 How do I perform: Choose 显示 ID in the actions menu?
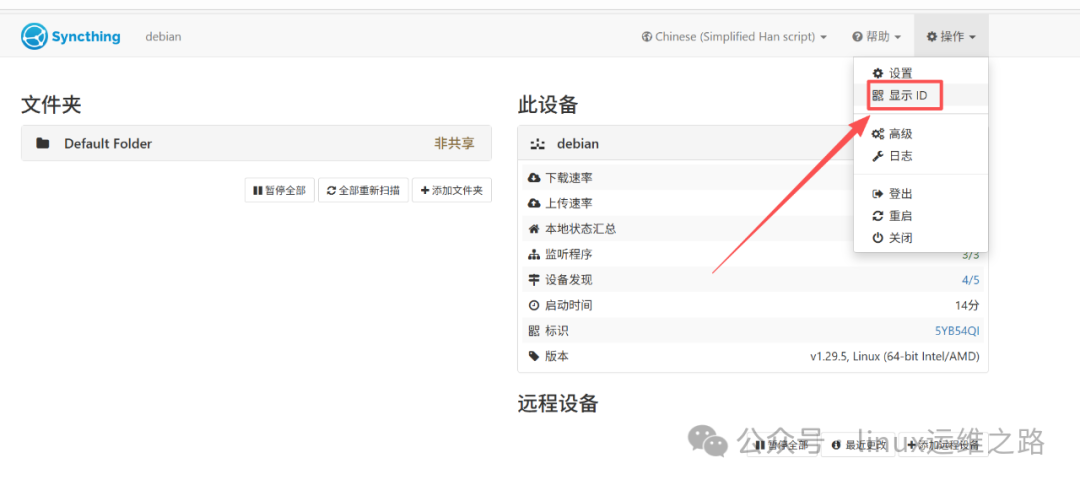point(920,96)
